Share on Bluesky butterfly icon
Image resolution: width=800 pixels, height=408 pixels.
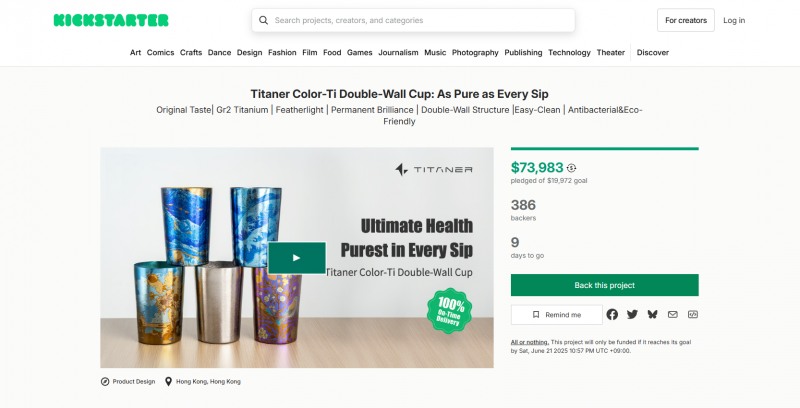click(x=653, y=315)
